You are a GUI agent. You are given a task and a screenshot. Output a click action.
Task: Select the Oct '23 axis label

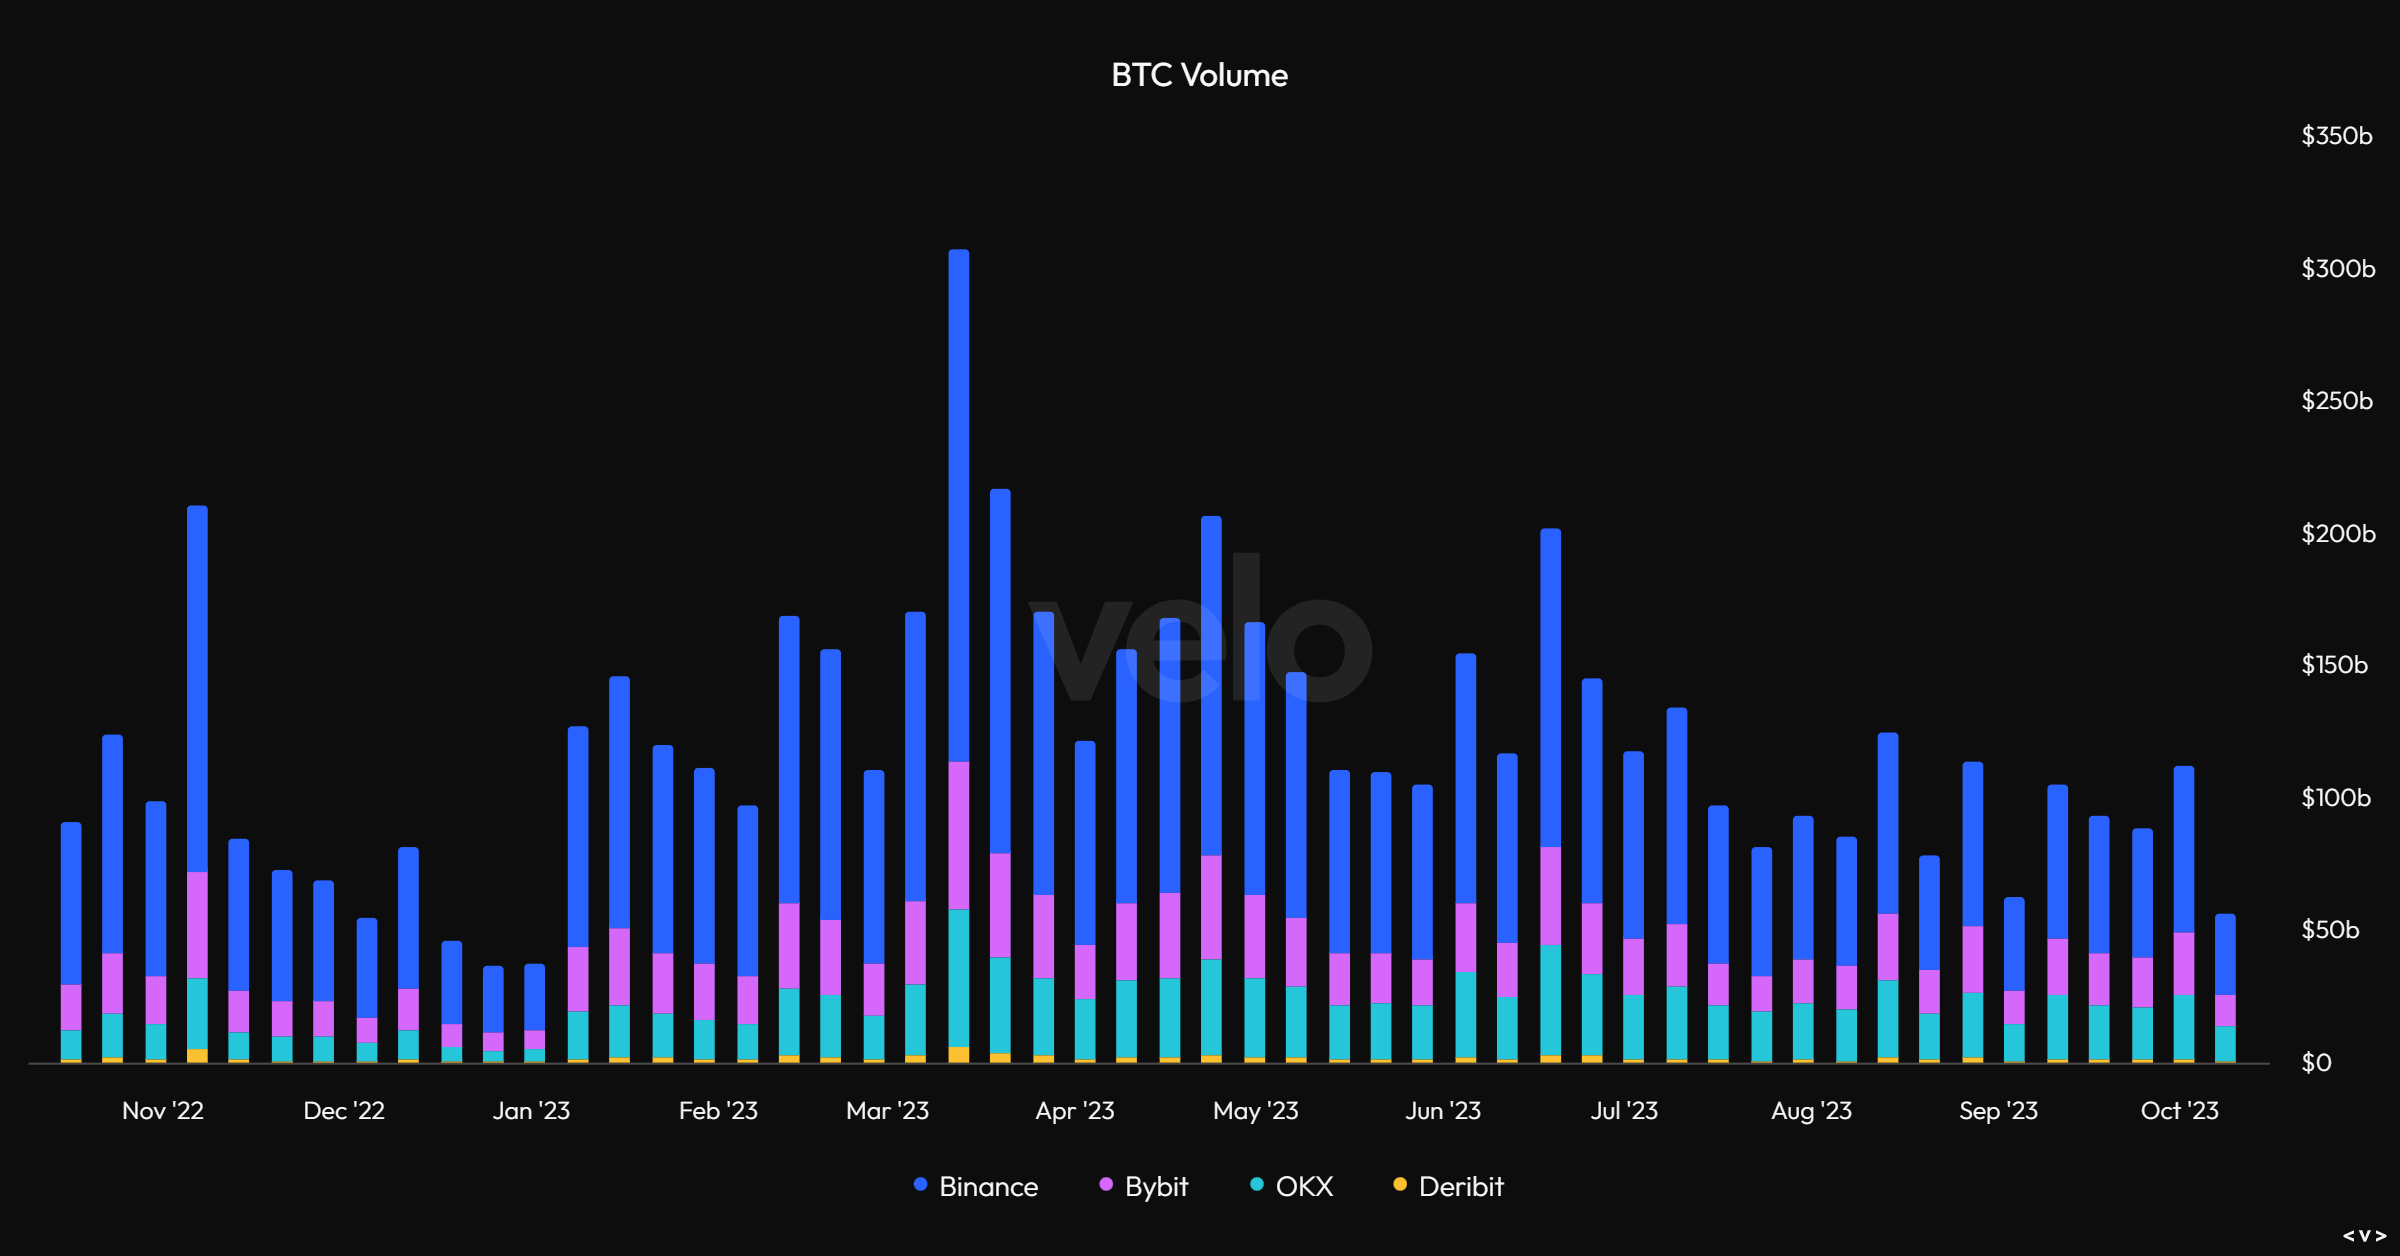2178,1110
